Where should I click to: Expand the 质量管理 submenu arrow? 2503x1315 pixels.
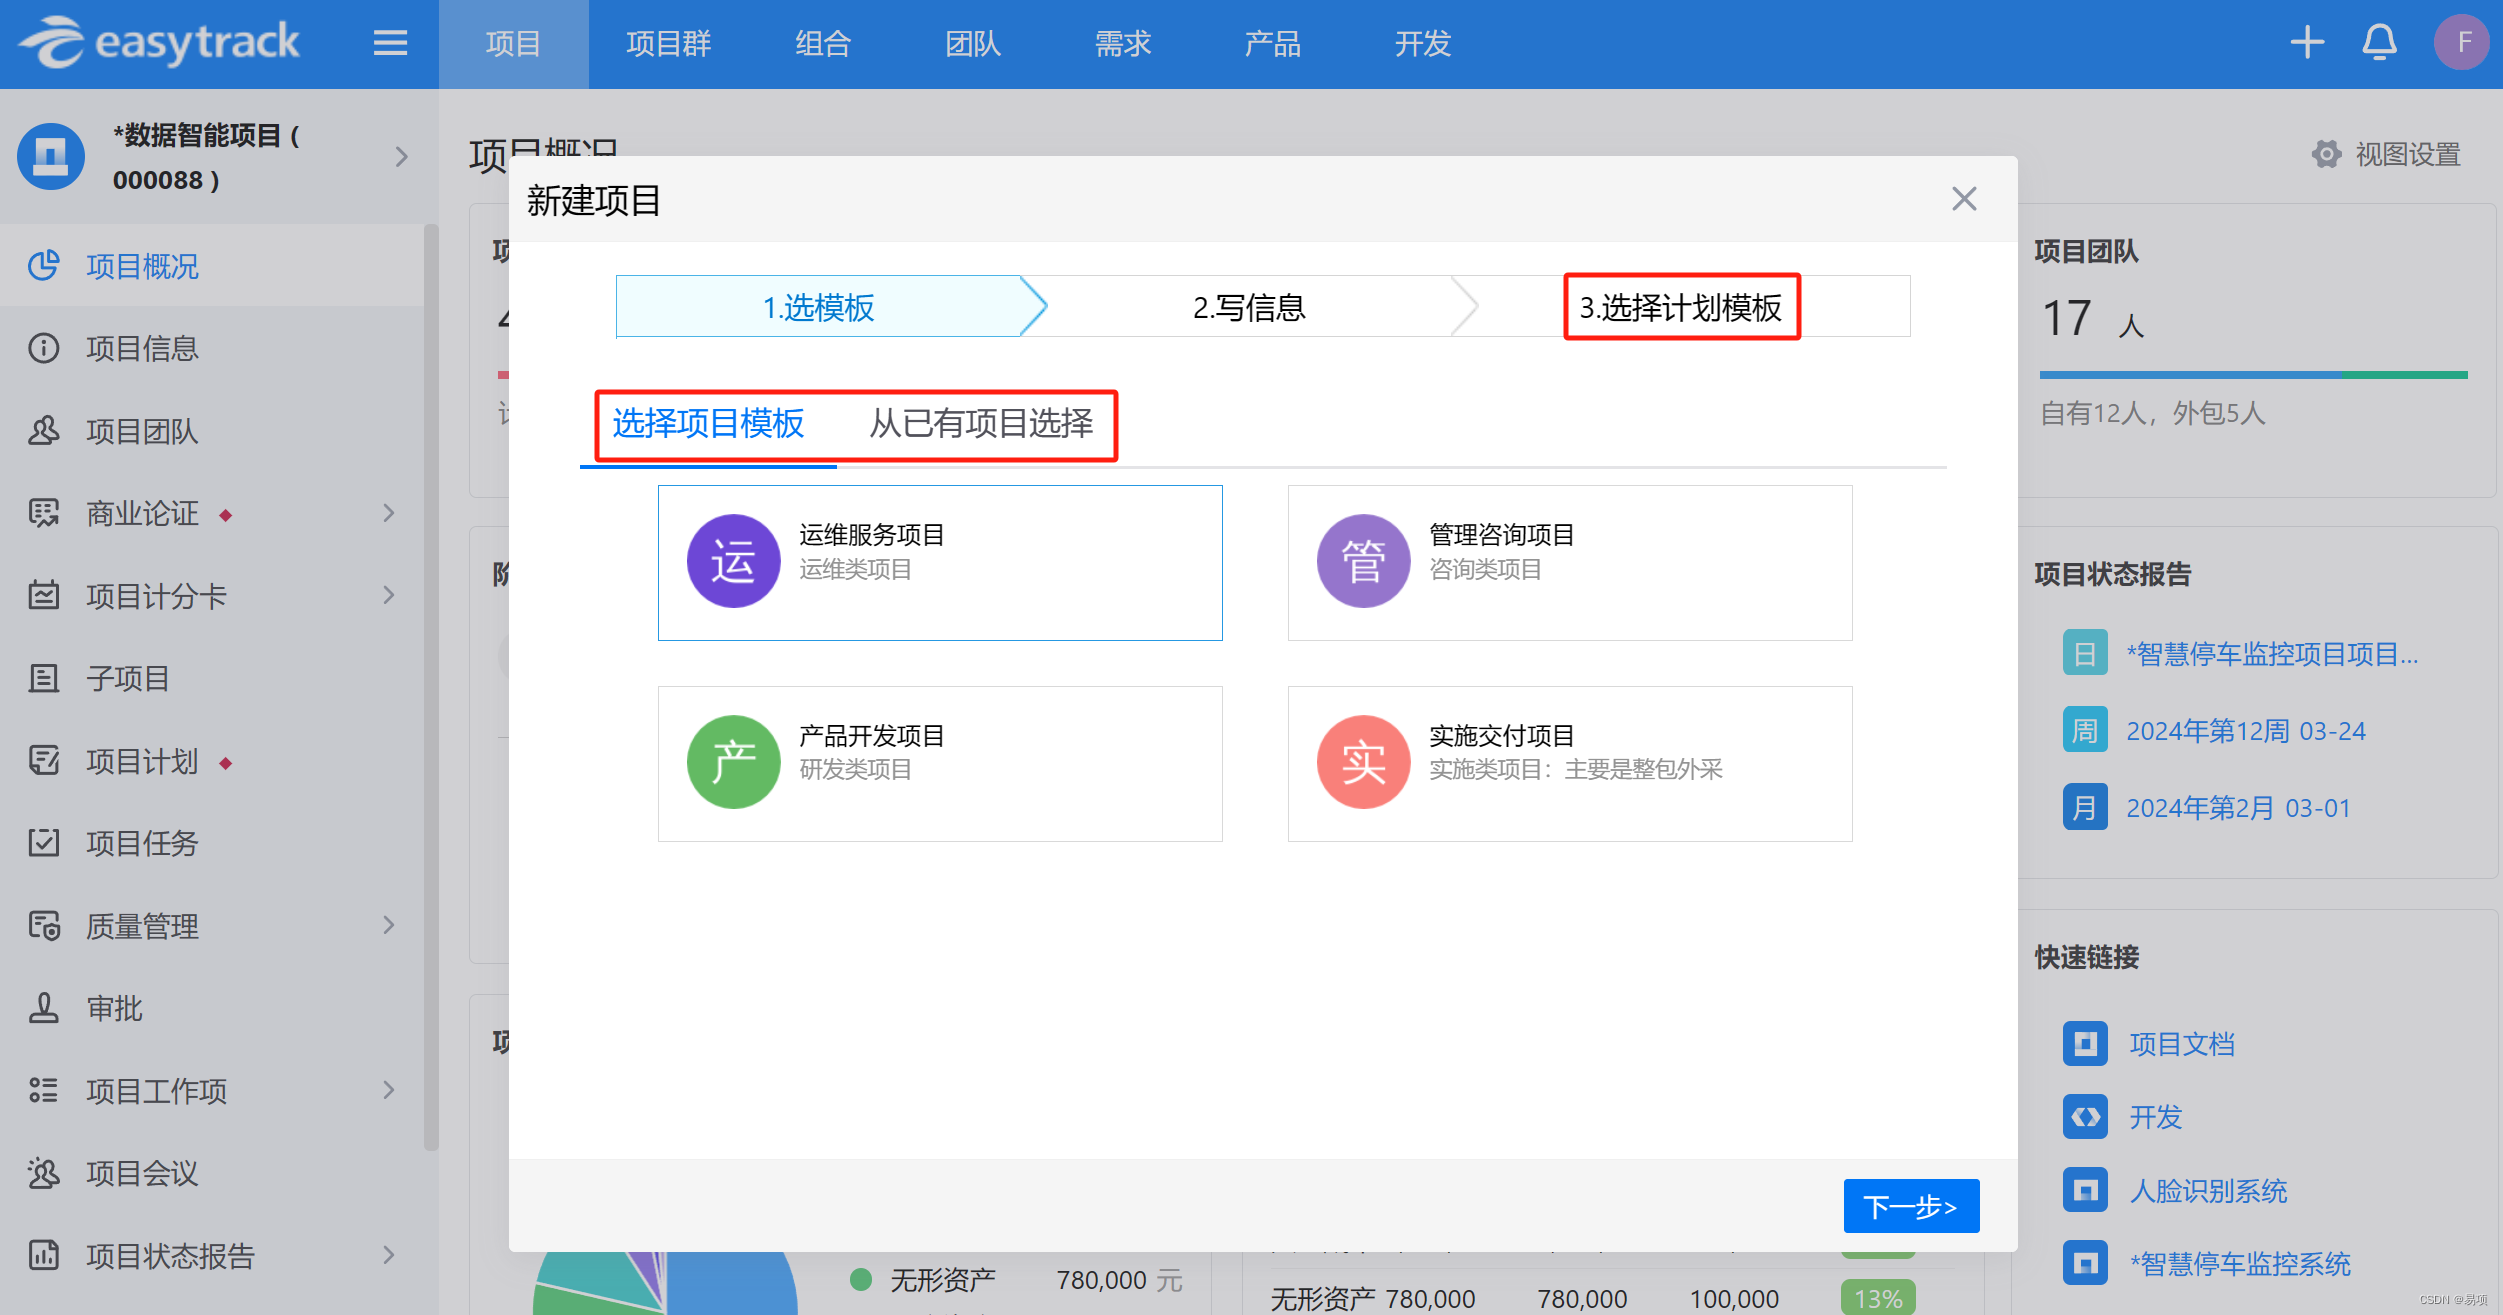coord(389,926)
